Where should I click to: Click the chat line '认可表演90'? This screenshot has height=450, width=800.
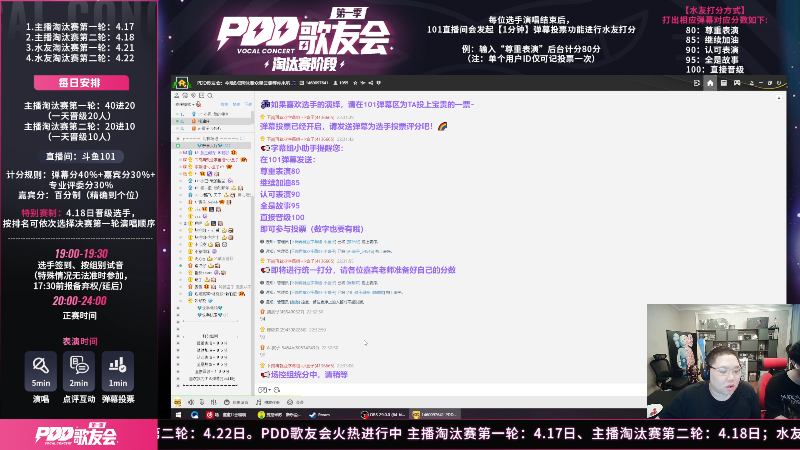280,194
